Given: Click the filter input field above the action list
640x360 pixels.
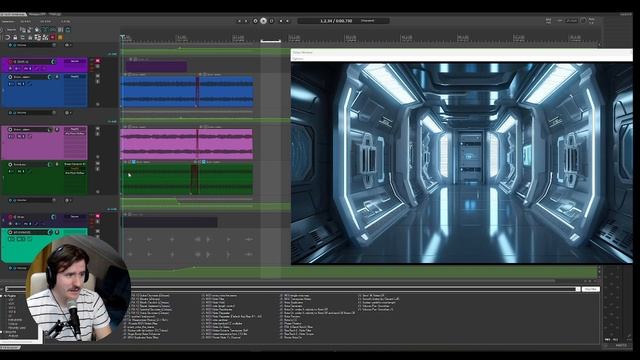Looking at the screenshot, I should point(290,289).
